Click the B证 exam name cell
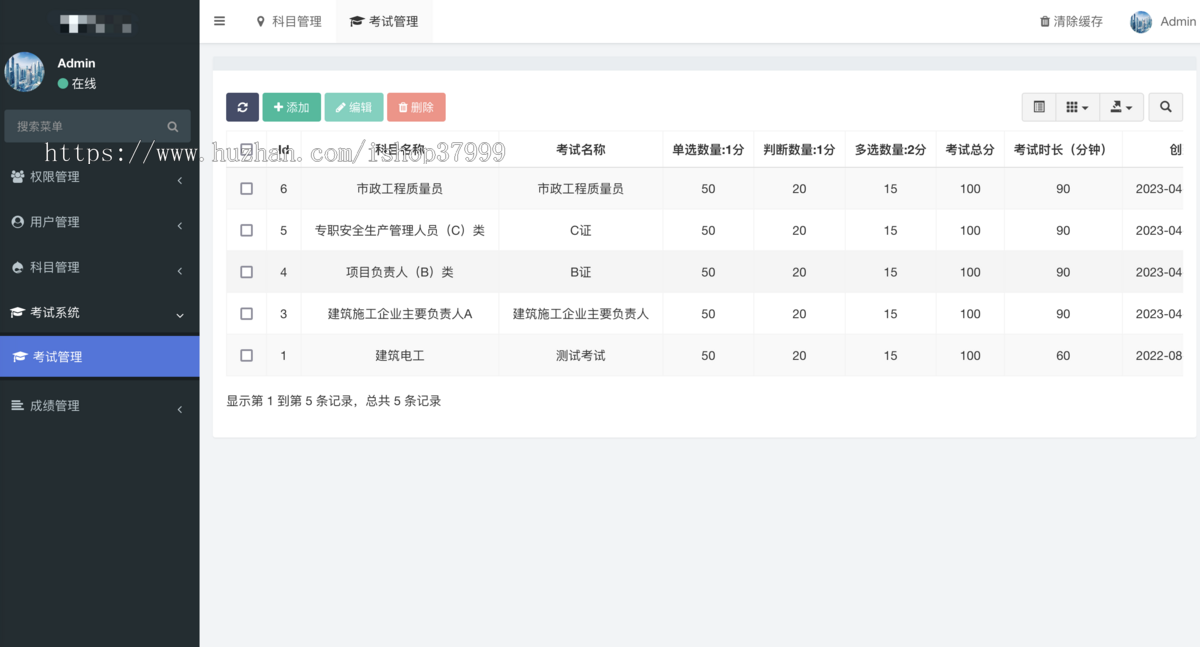The image size is (1200, 647). click(x=581, y=272)
